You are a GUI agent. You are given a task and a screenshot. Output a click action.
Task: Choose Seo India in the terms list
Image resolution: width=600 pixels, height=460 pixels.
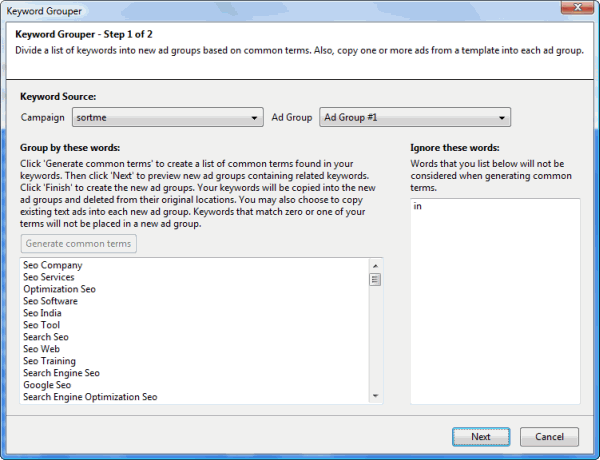point(42,313)
